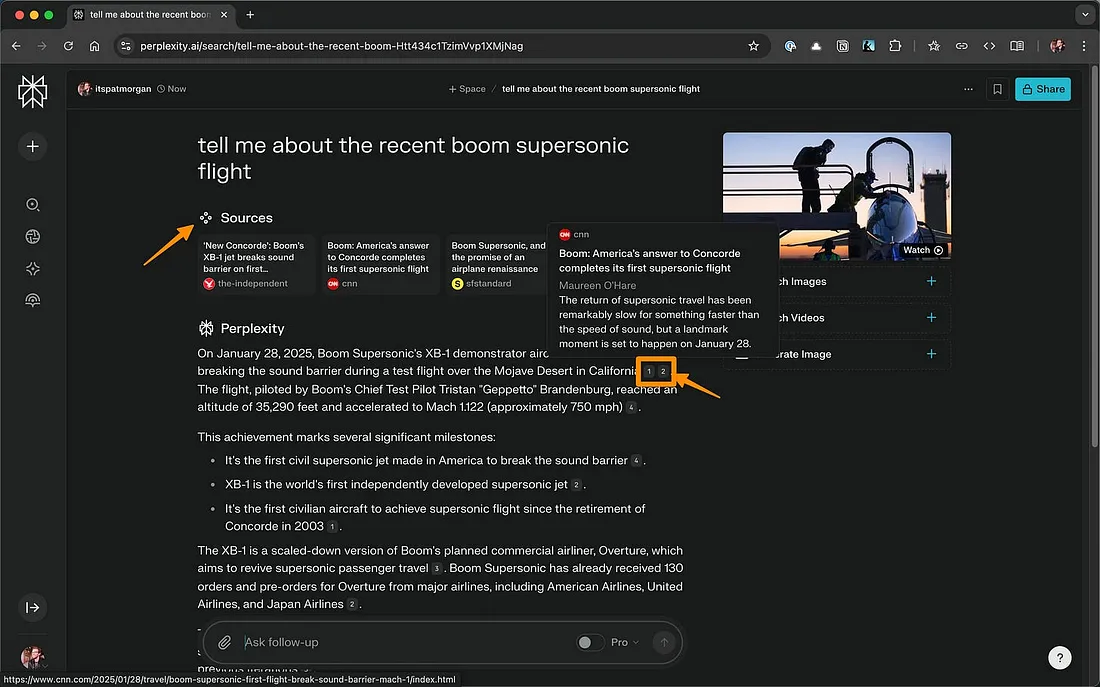This screenshot has width=1100, height=687.
Task: Toggle the Pro search switch
Action: pyautogui.click(x=590, y=642)
